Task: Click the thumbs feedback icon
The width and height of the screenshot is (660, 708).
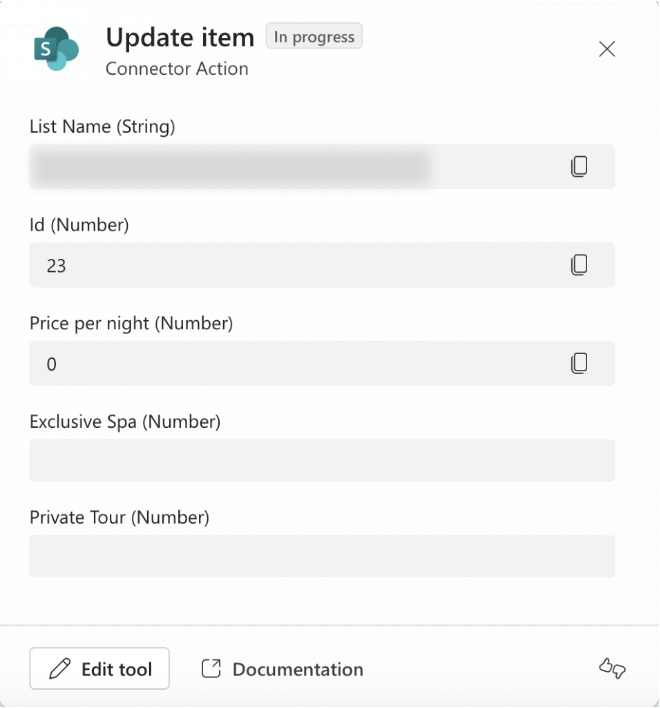Action: 612,669
